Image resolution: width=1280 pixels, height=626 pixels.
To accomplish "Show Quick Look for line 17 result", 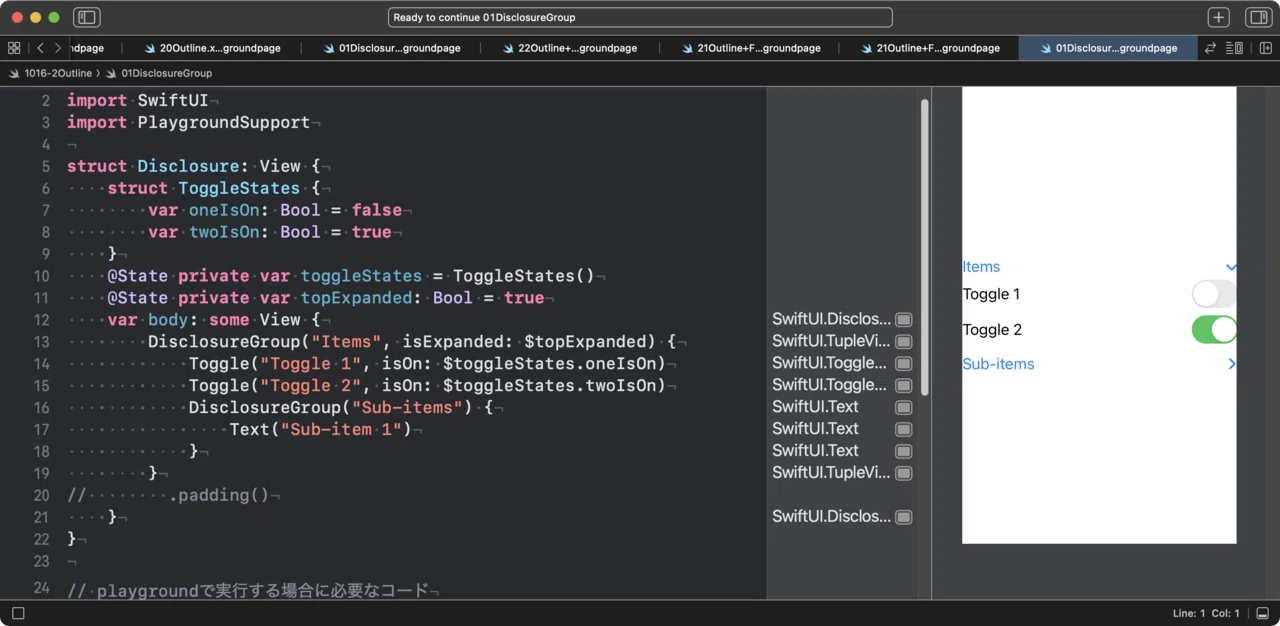I will pos(903,429).
